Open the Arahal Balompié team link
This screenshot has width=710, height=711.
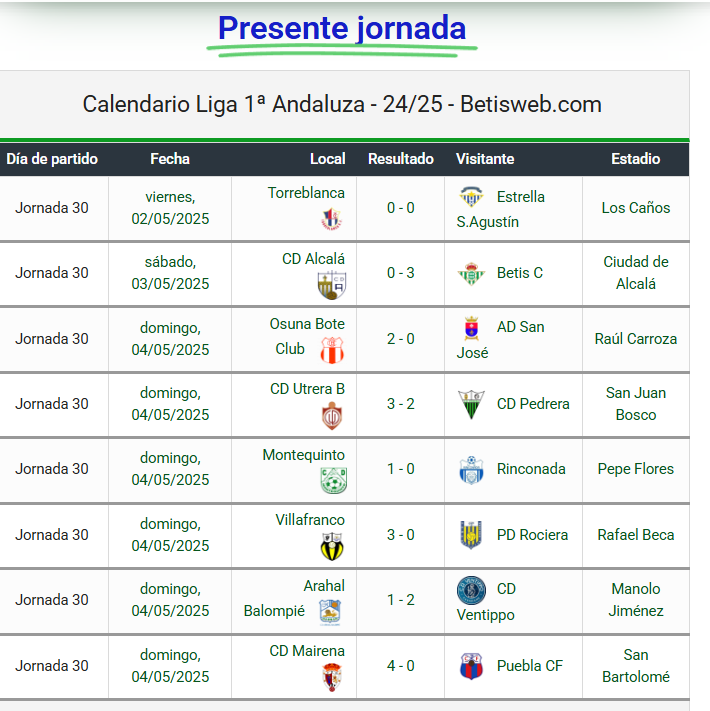pyautogui.click(x=294, y=599)
